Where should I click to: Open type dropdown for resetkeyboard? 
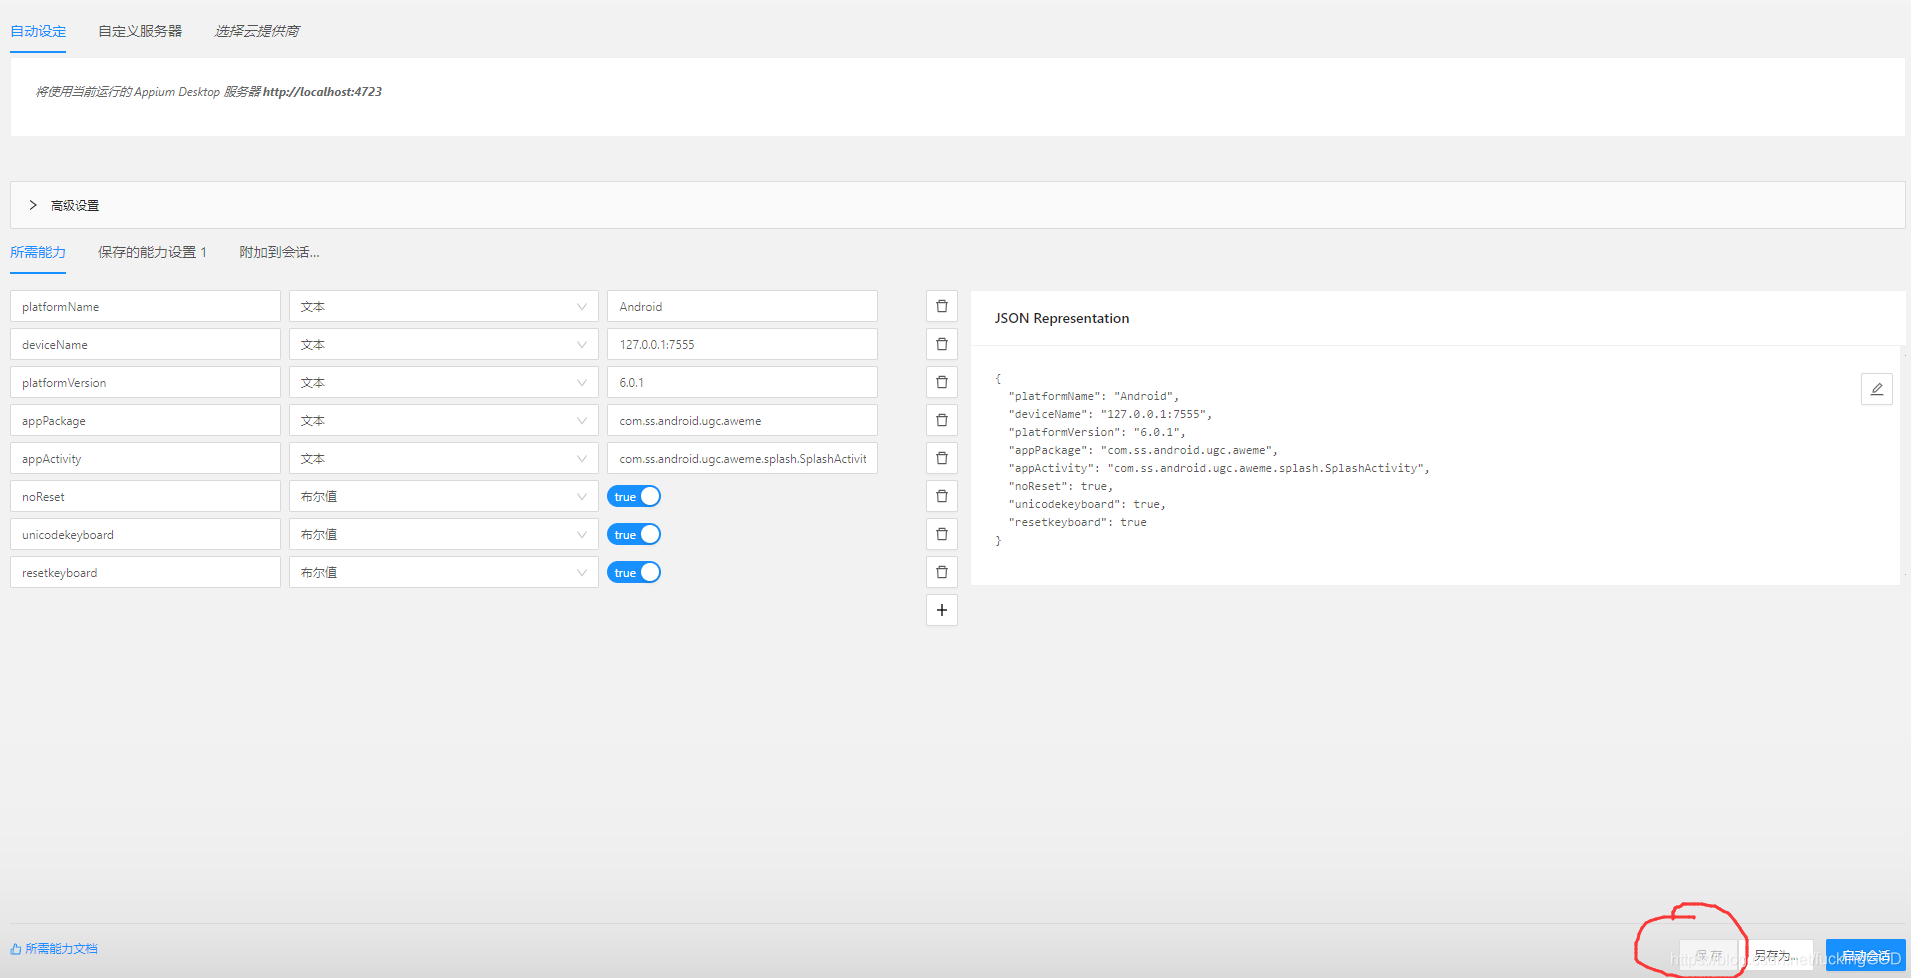tap(444, 572)
